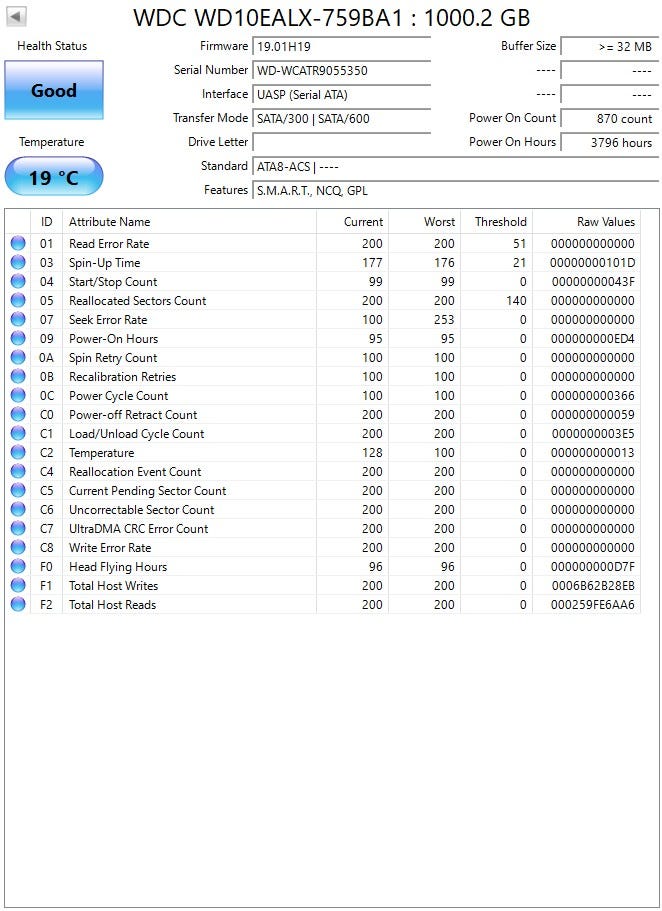Image resolution: width=662 pixels, height=911 pixels.
Task: Click the Health Status label
Action: pyautogui.click(x=52, y=46)
